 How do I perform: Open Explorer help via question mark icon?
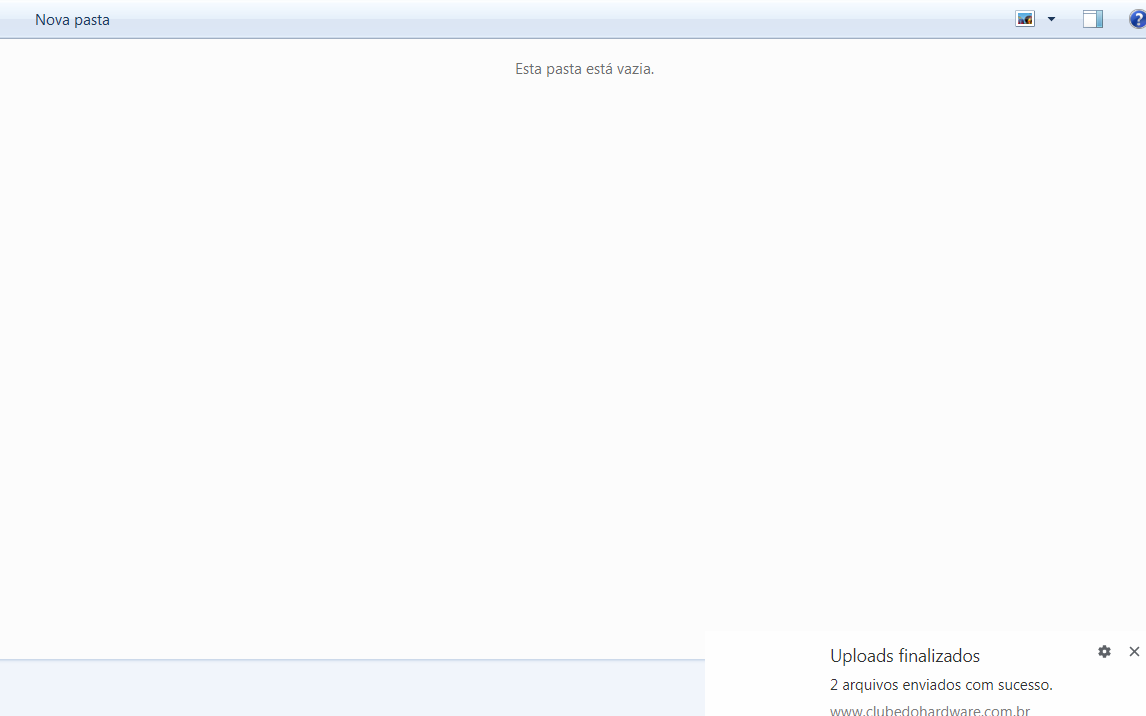(1138, 19)
